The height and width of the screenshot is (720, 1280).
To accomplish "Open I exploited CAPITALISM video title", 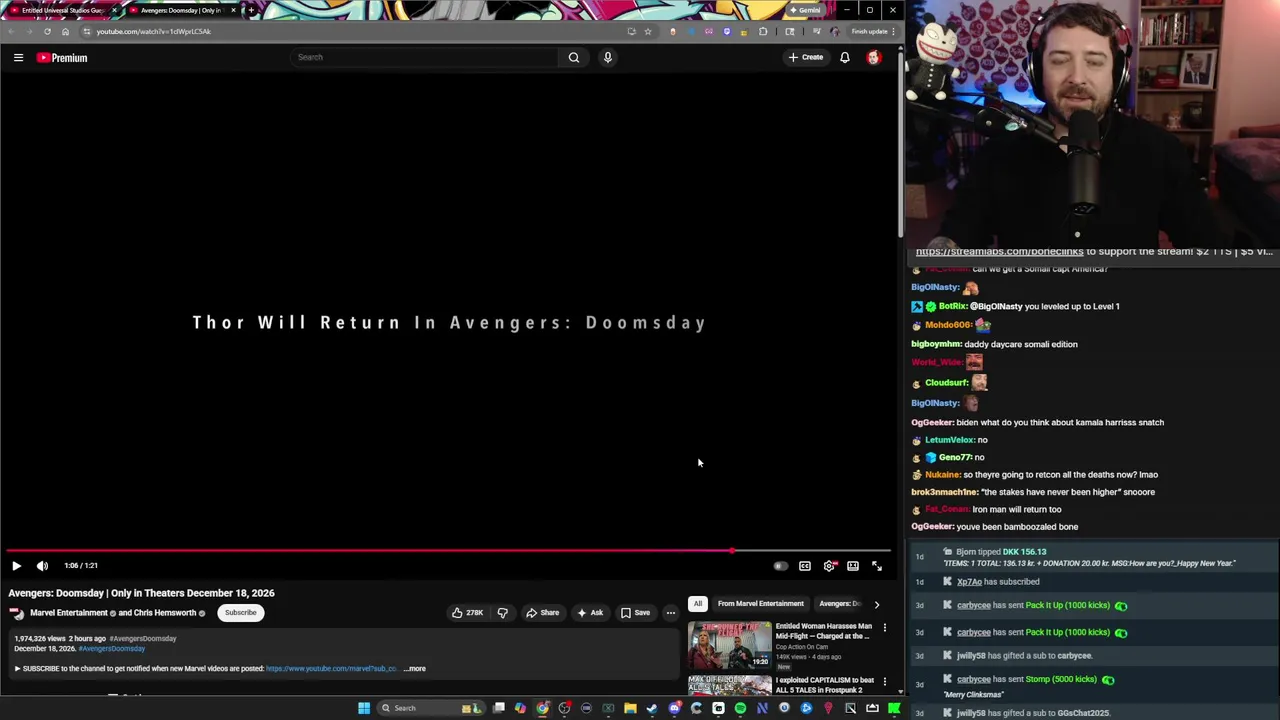I will 824,685.
